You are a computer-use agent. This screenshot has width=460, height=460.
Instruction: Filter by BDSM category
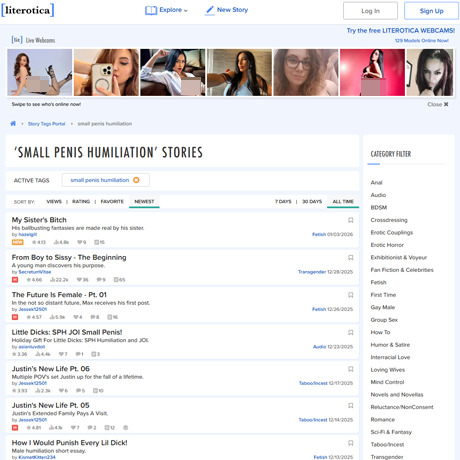pos(379,208)
